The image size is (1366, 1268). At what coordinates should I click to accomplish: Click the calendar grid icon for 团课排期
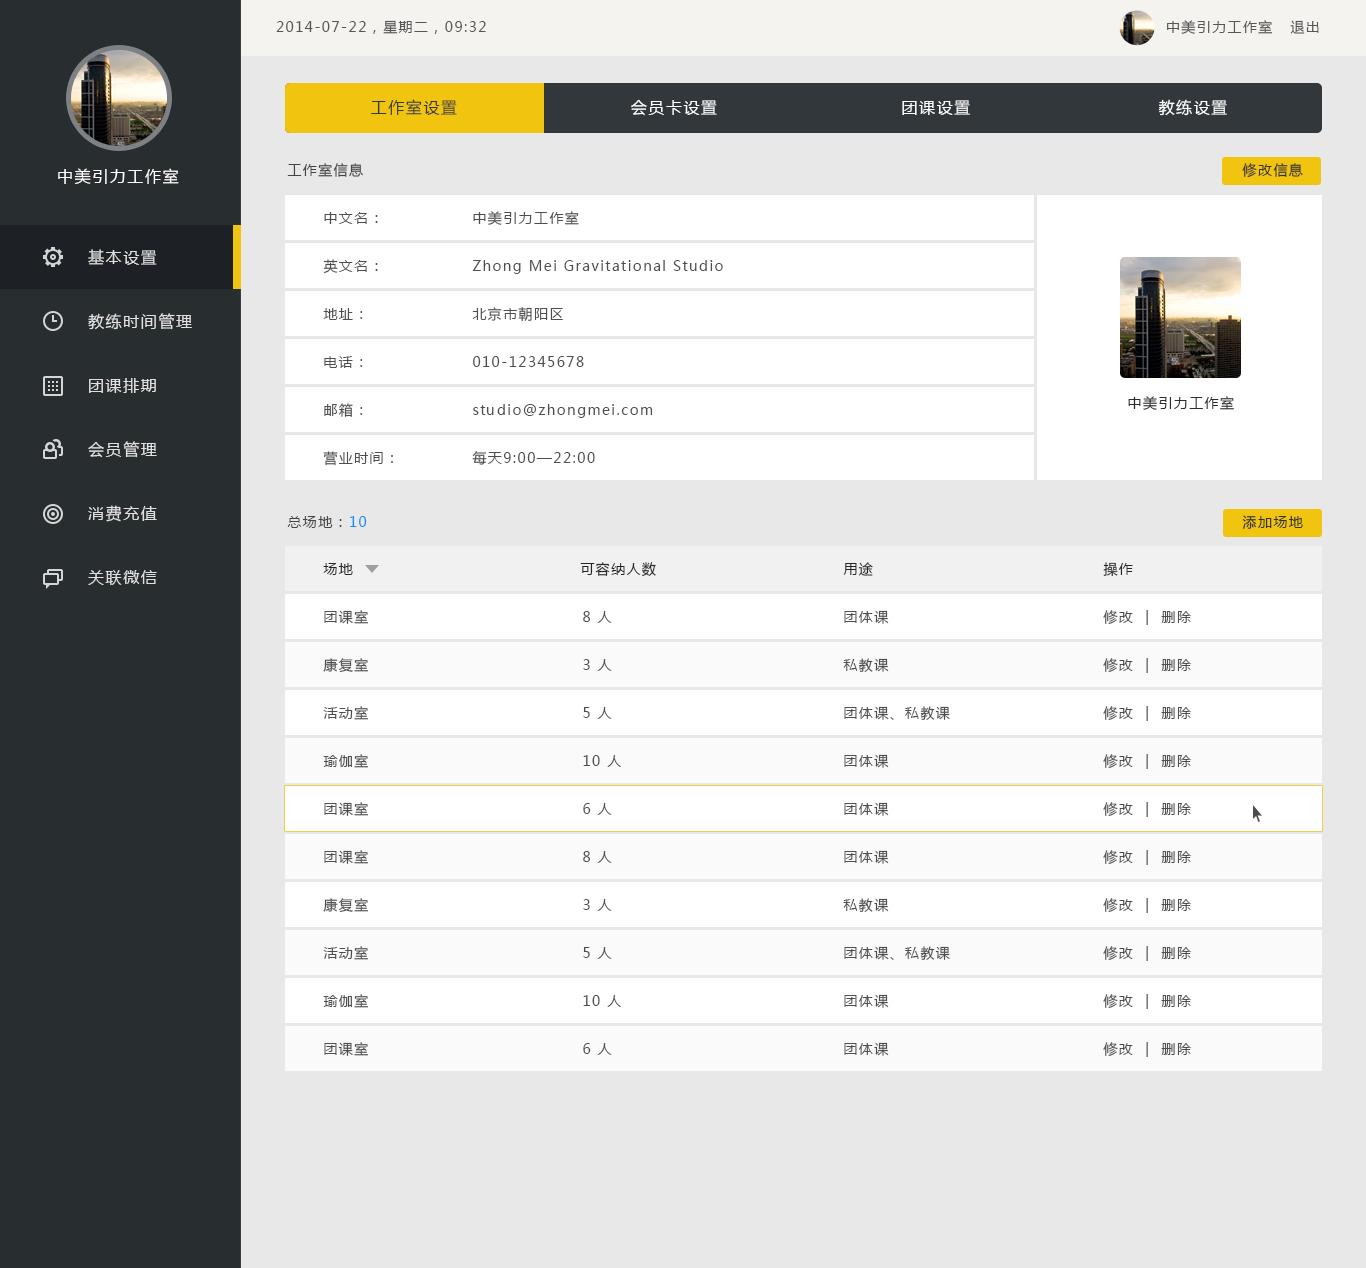53,386
